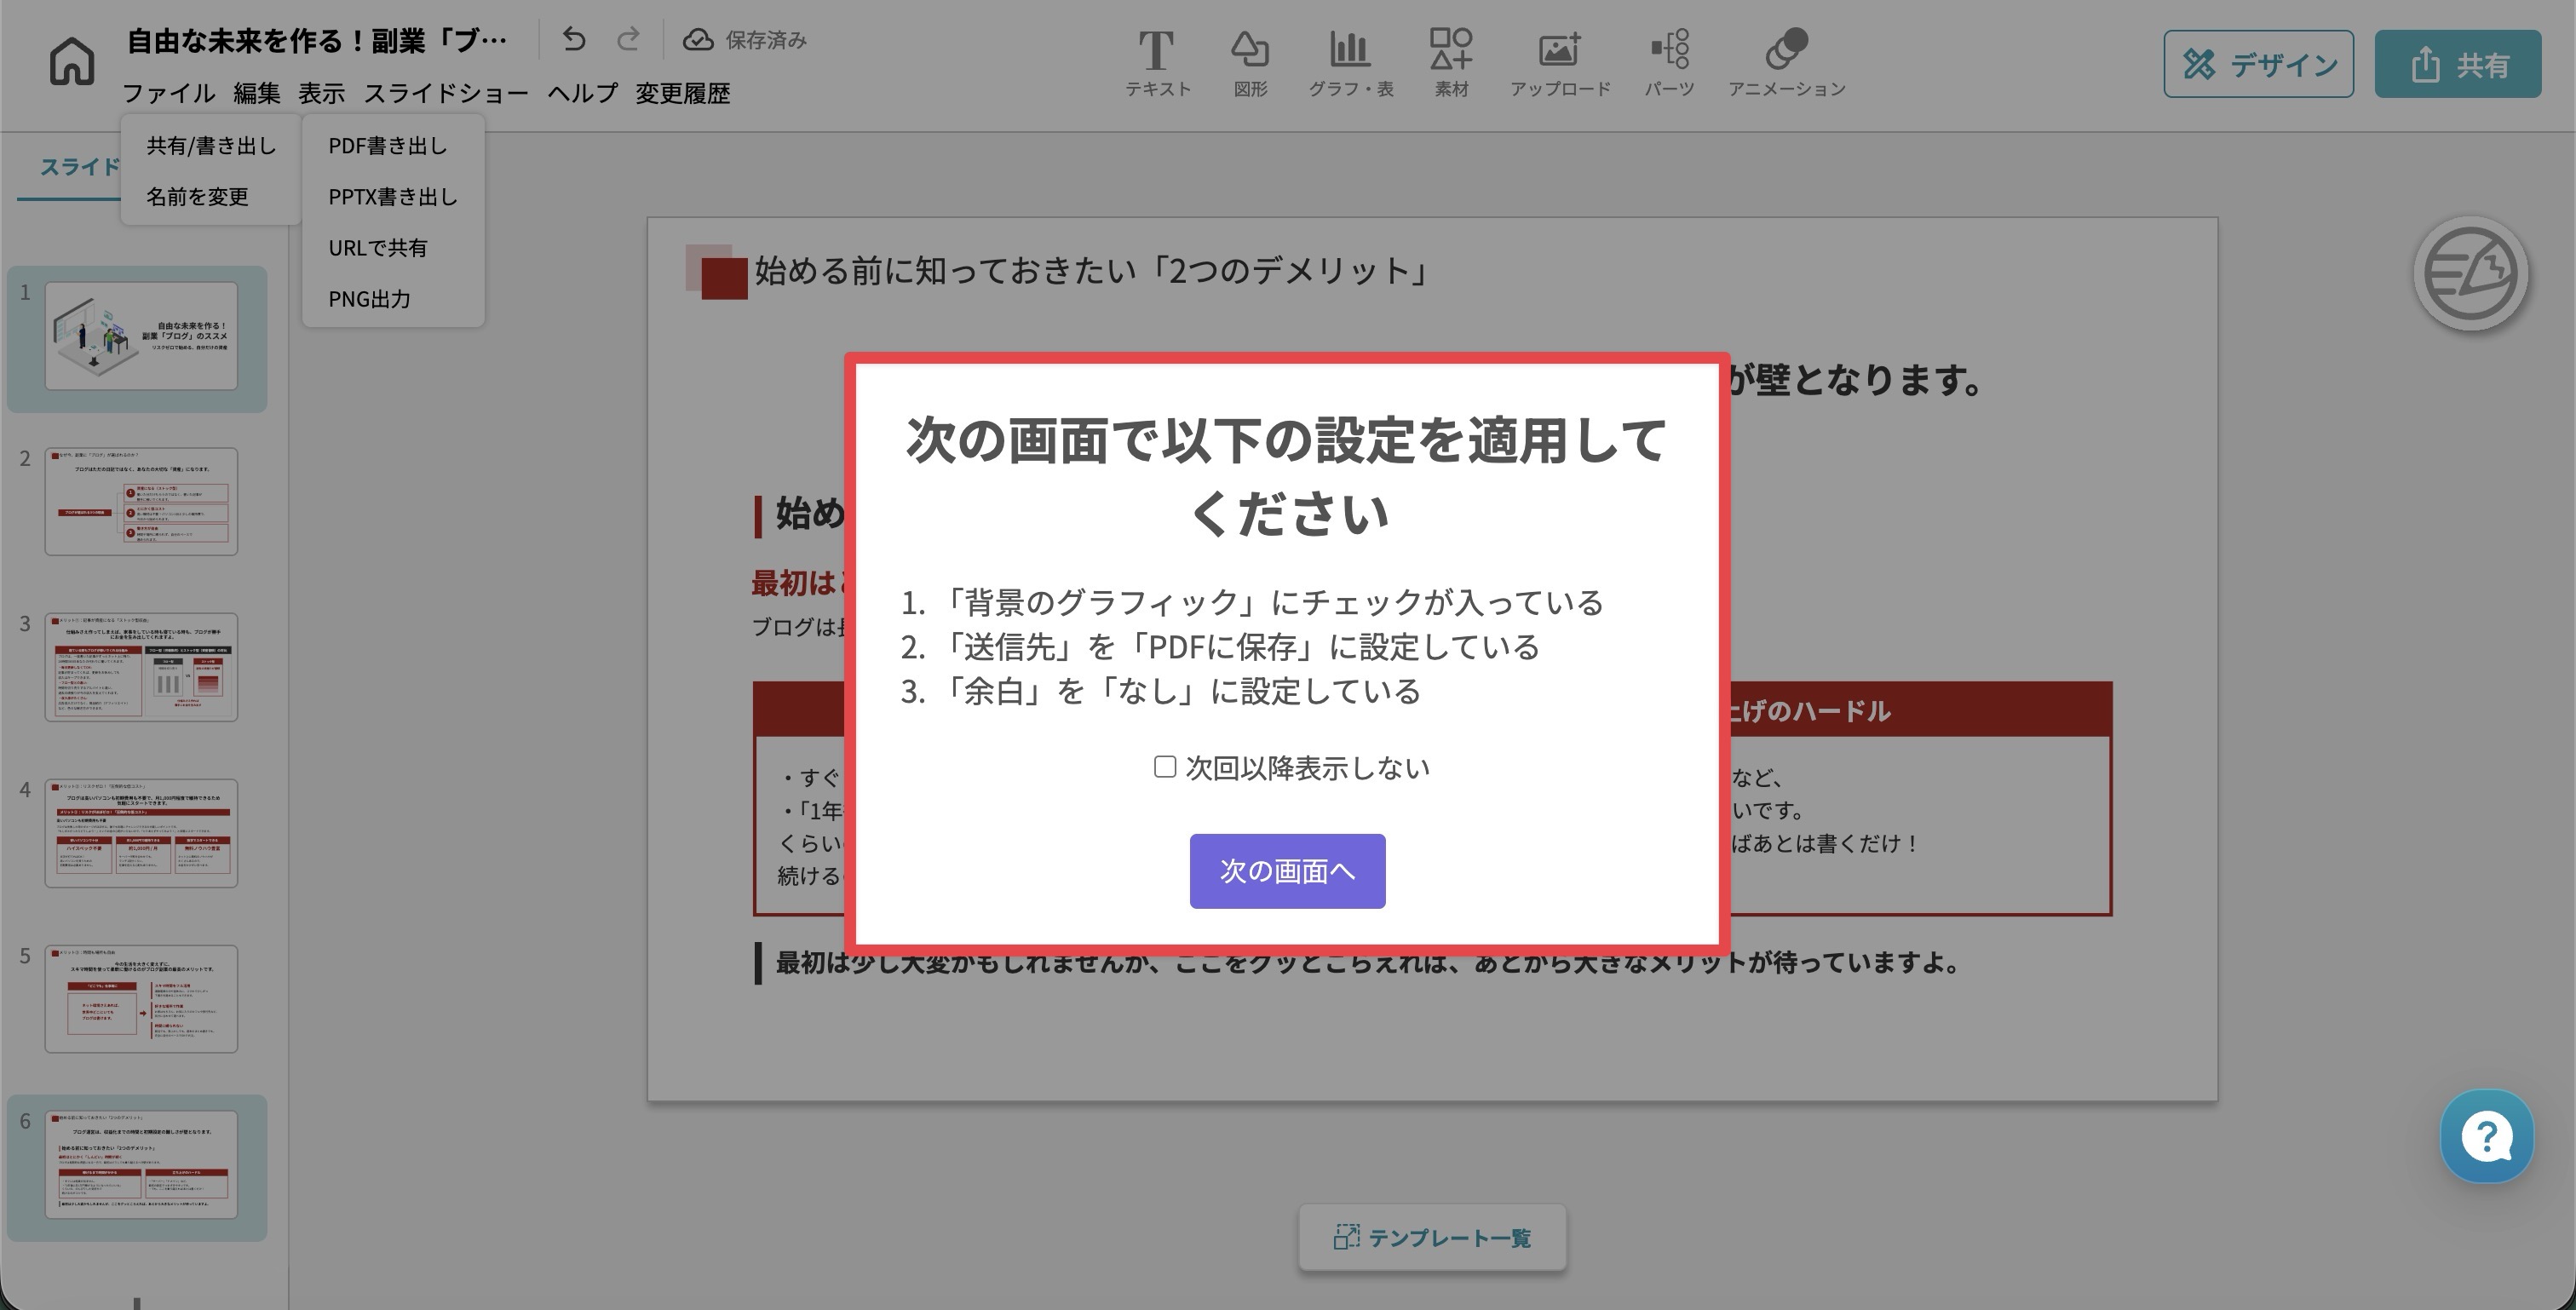The image size is (2576, 1310).
Task: Click the 共有 share button
Action: [x=2457, y=64]
